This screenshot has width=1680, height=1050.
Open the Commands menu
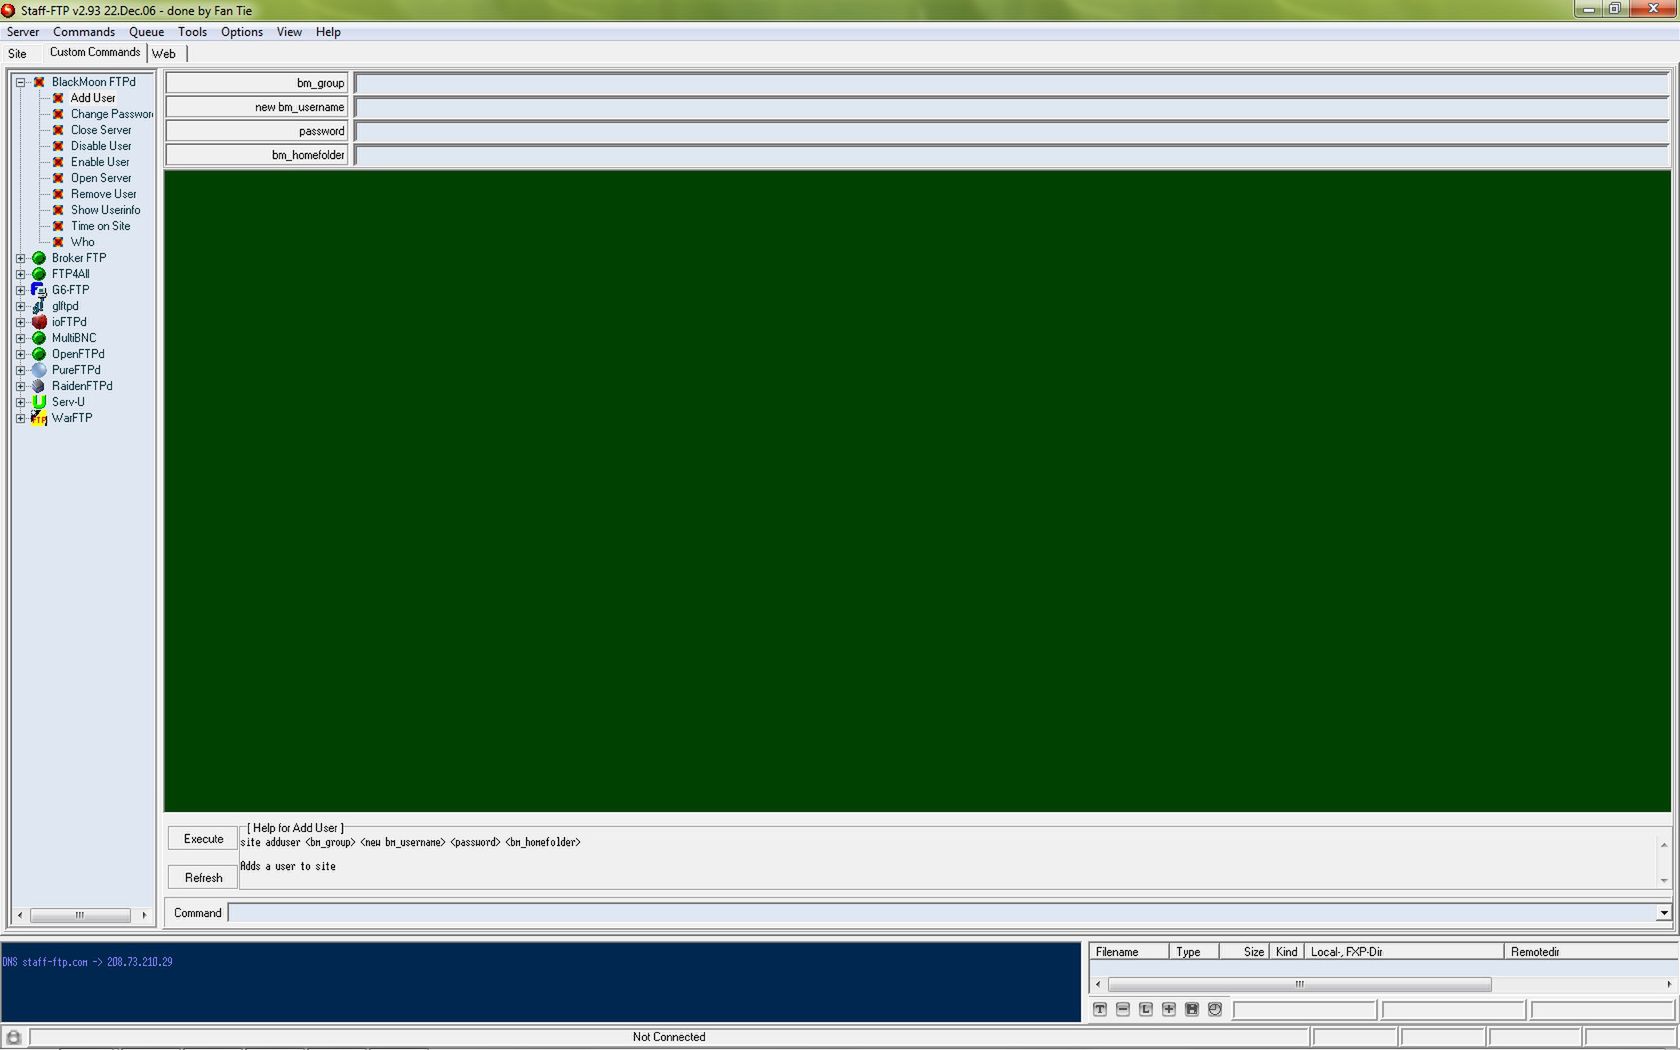coord(84,32)
